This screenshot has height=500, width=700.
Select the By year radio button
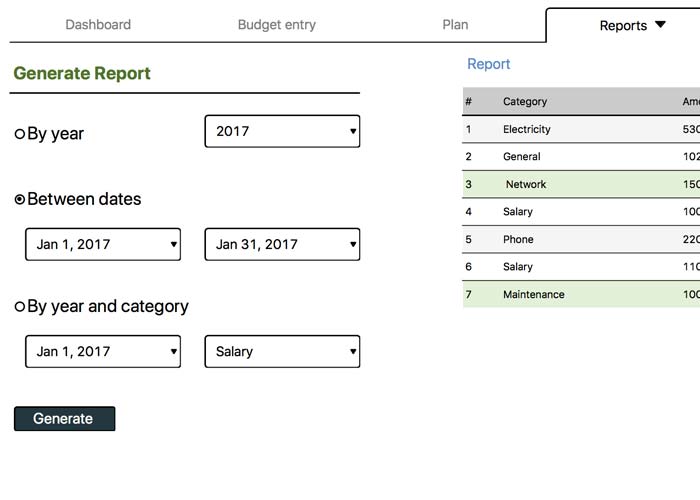(20, 133)
